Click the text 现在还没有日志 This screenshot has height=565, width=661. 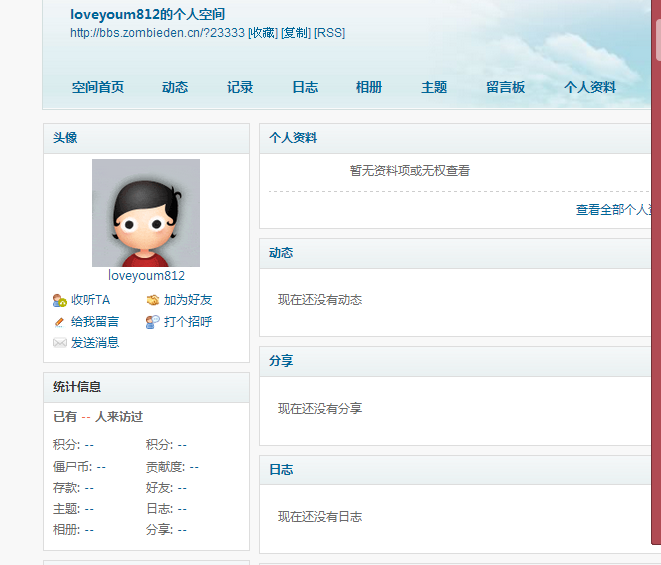tap(320, 517)
